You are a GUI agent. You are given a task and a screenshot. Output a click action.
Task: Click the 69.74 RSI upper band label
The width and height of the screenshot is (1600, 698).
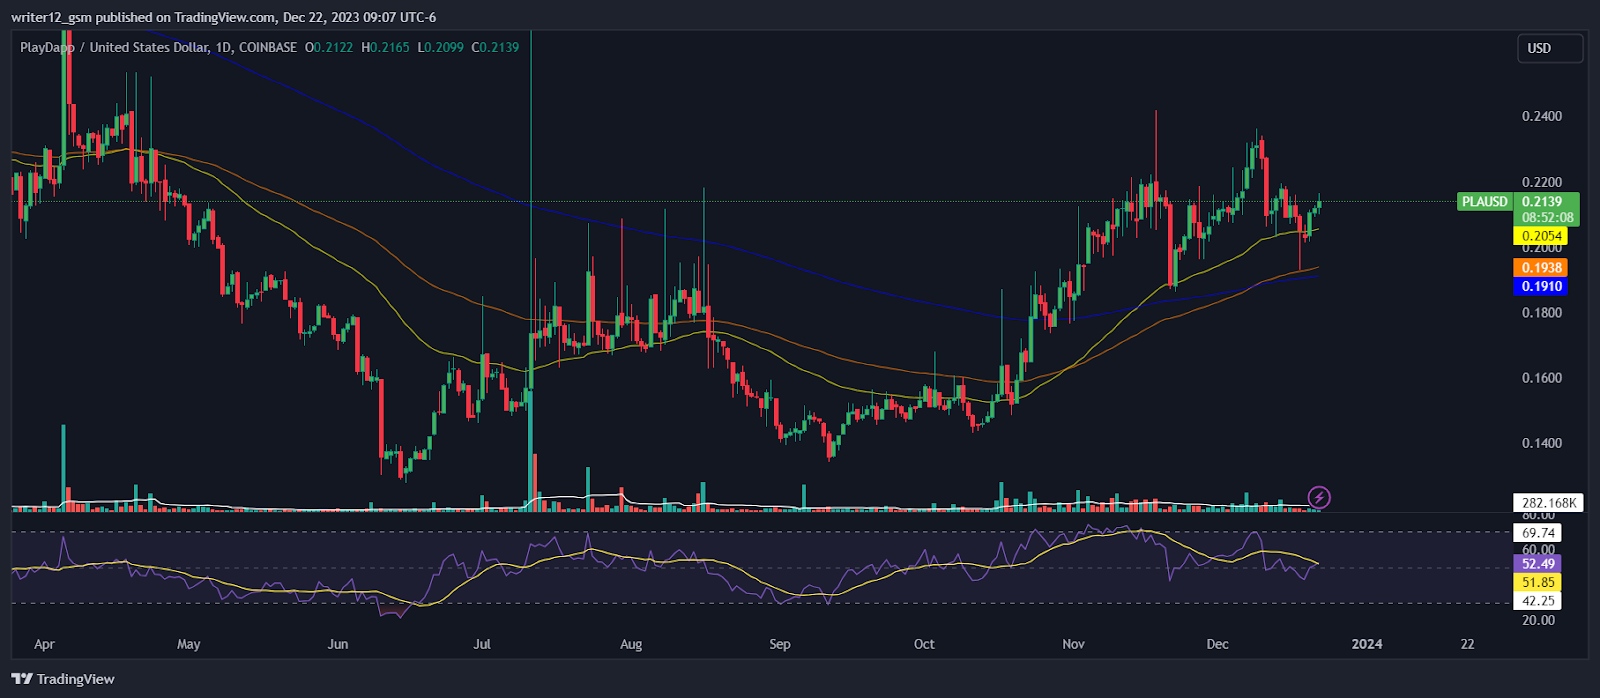tap(1538, 533)
